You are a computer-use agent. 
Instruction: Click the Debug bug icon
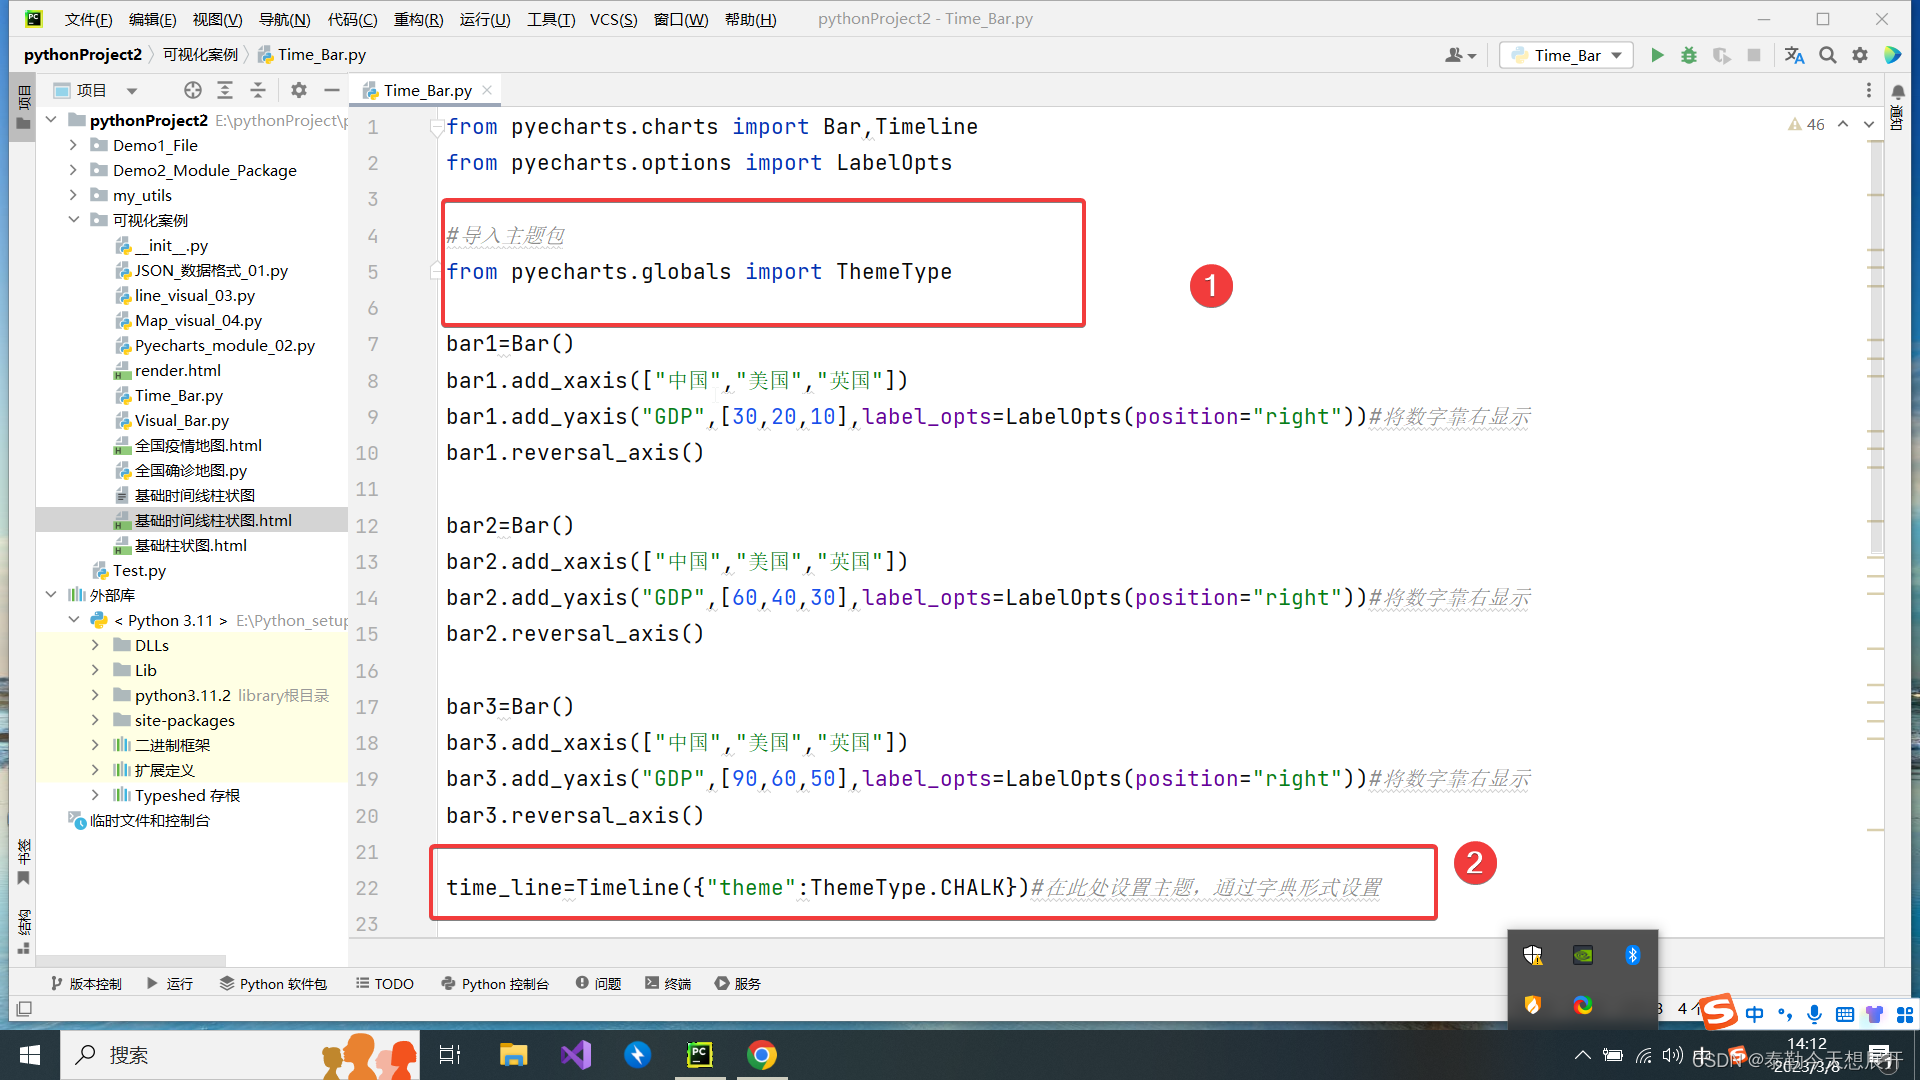(1689, 55)
